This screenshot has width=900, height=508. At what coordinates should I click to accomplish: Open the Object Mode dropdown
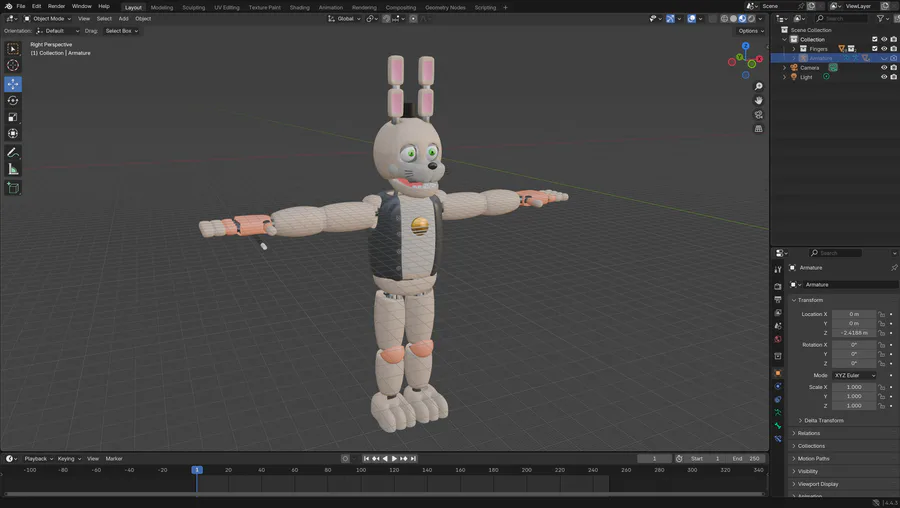(47, 18)
